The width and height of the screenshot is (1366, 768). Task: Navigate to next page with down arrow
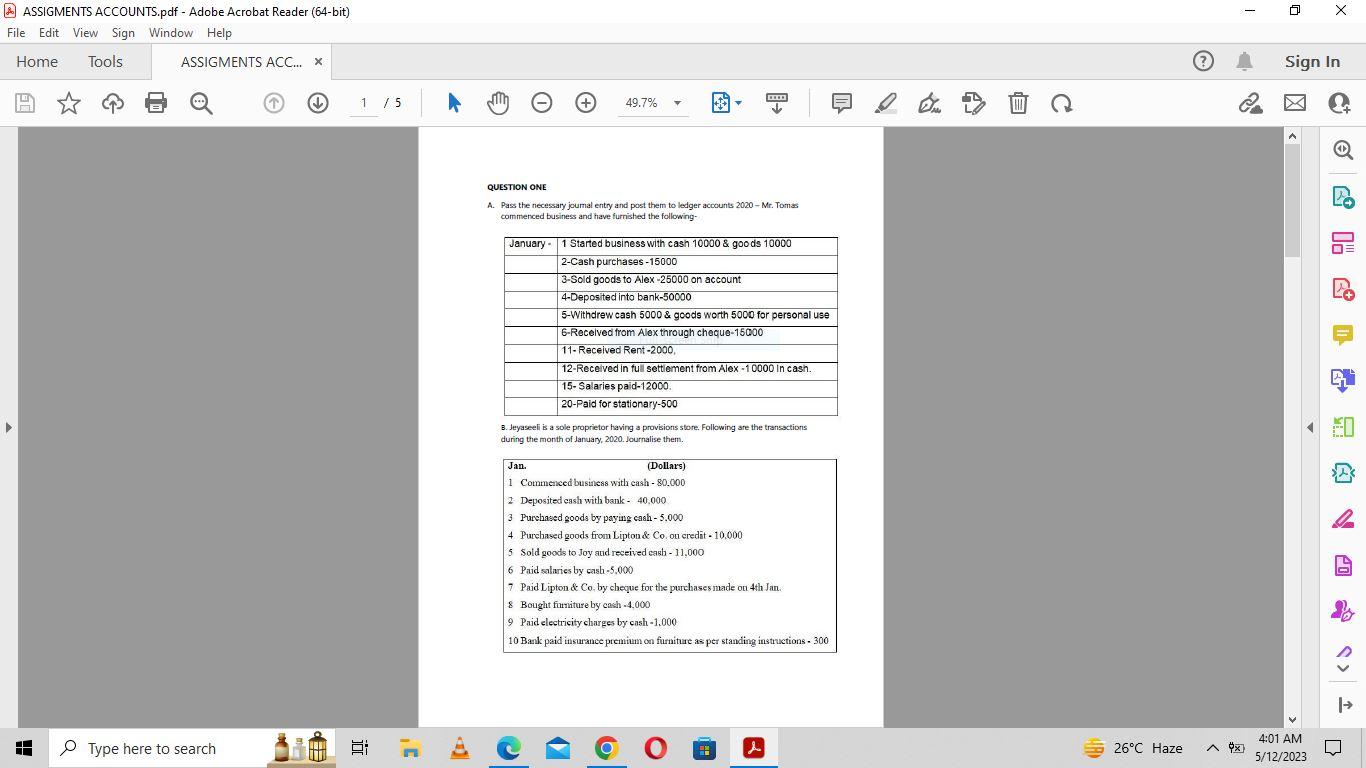click(x=317, y=103)
